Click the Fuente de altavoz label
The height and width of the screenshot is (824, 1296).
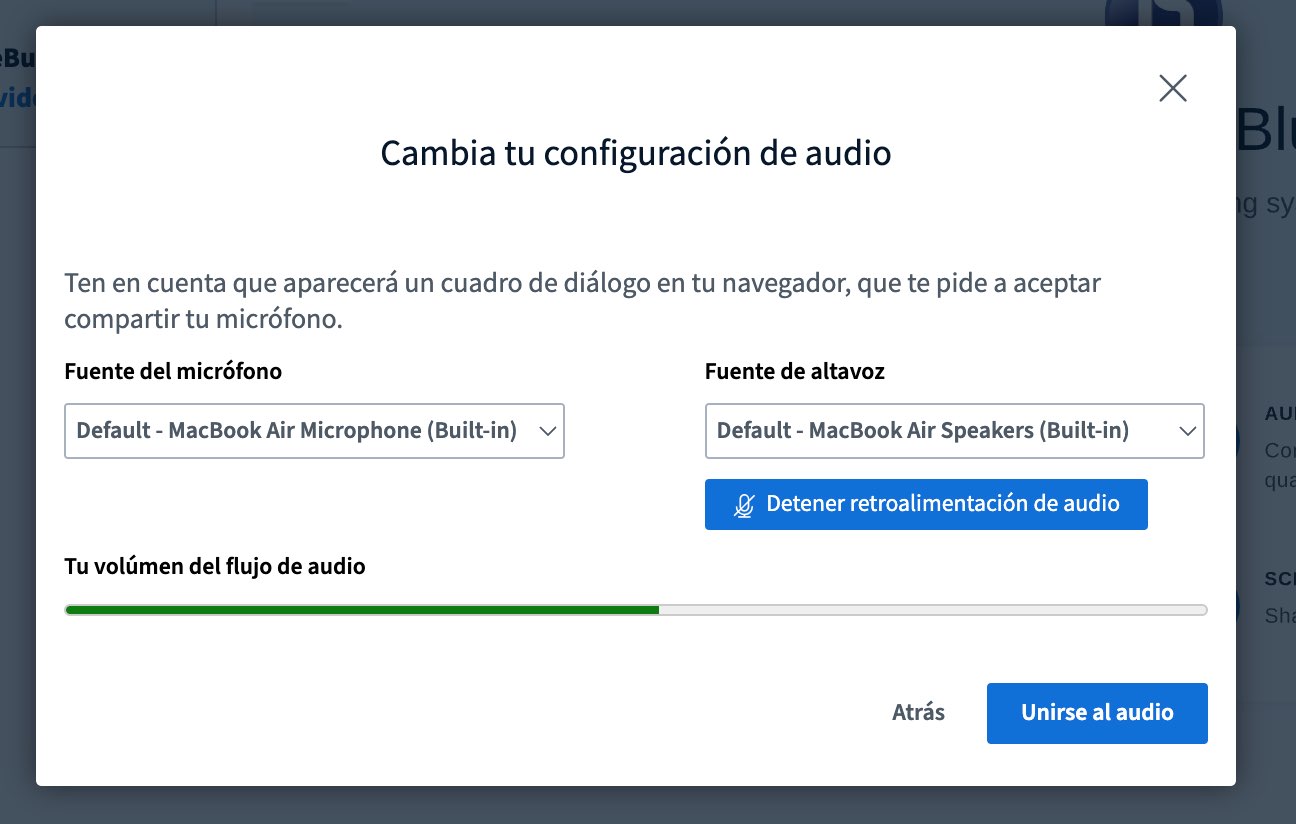pyautogui.click(x=795, y=371)
